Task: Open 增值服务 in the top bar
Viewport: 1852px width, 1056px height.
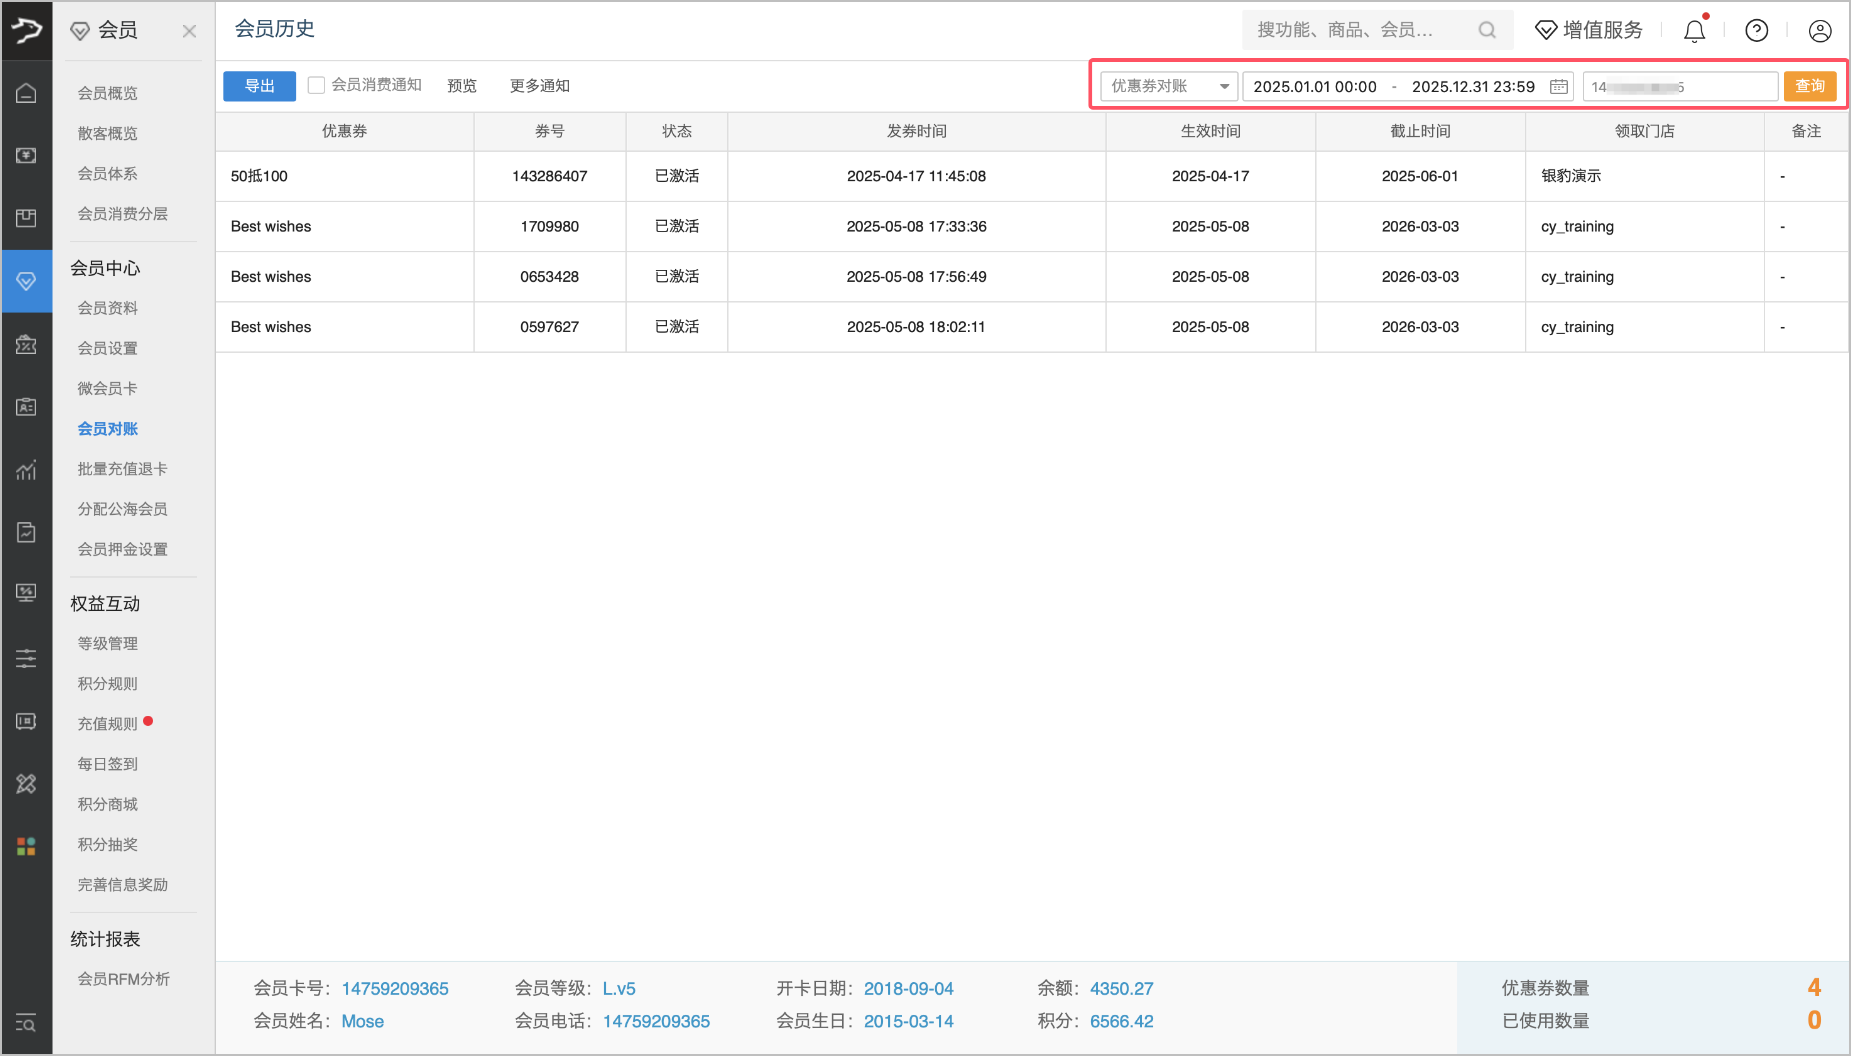Action: [x=1589, y=30]
